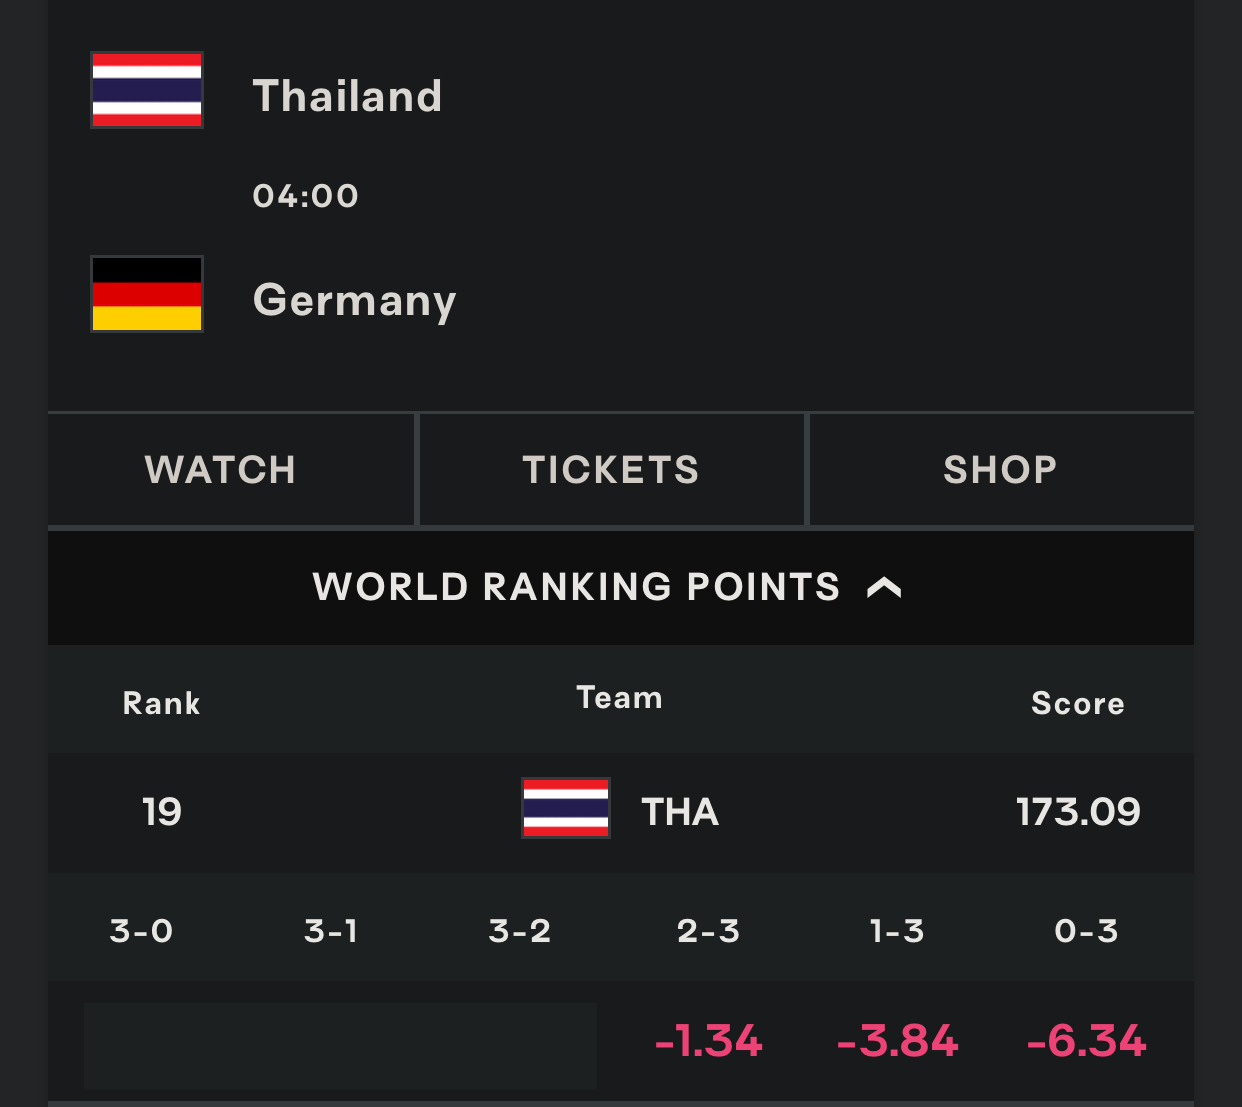Click the Thailand flag icon in match header
The image size is (1242, 1107).
147,90
